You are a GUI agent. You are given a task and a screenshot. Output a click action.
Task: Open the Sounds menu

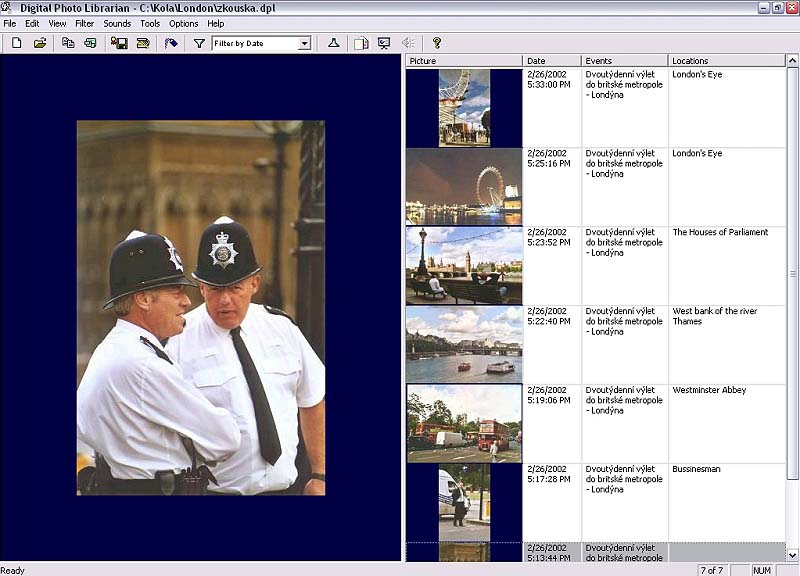point(117,23)
